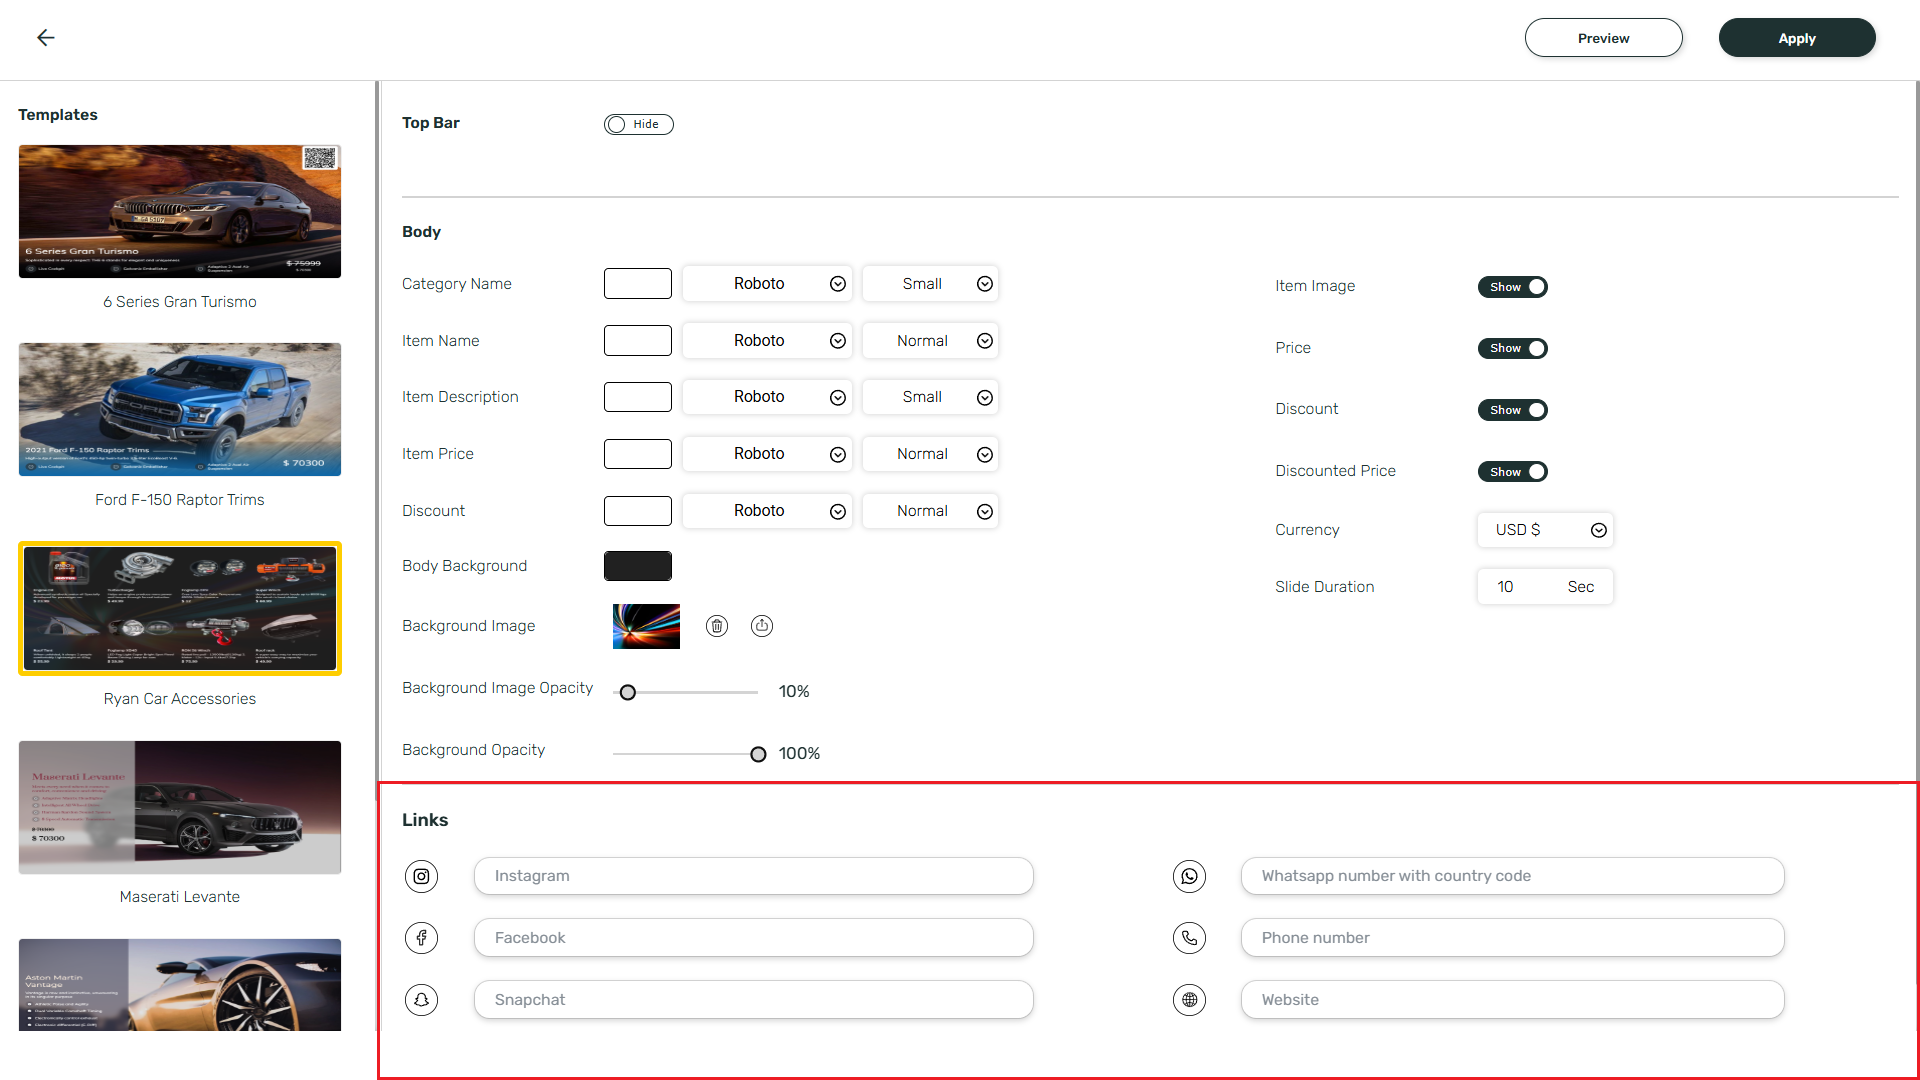
Task: Click the Instagram icon in Links
Action: [422, 876]
